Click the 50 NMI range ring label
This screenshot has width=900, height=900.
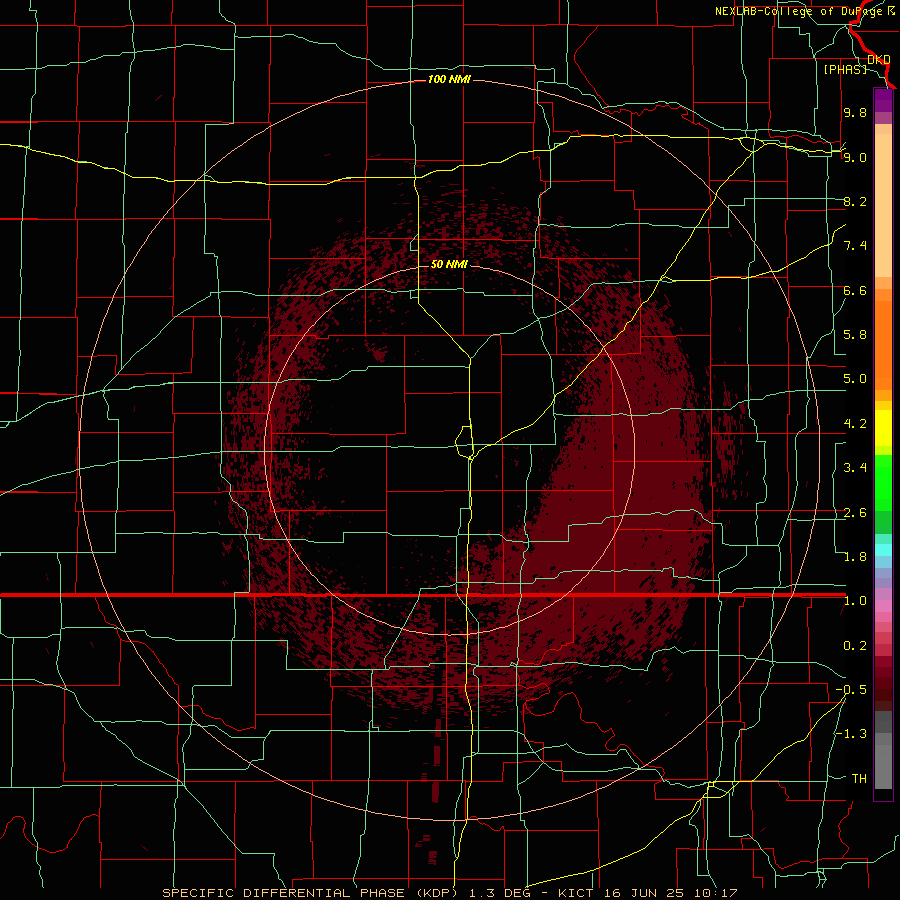(x=449, y=265)
